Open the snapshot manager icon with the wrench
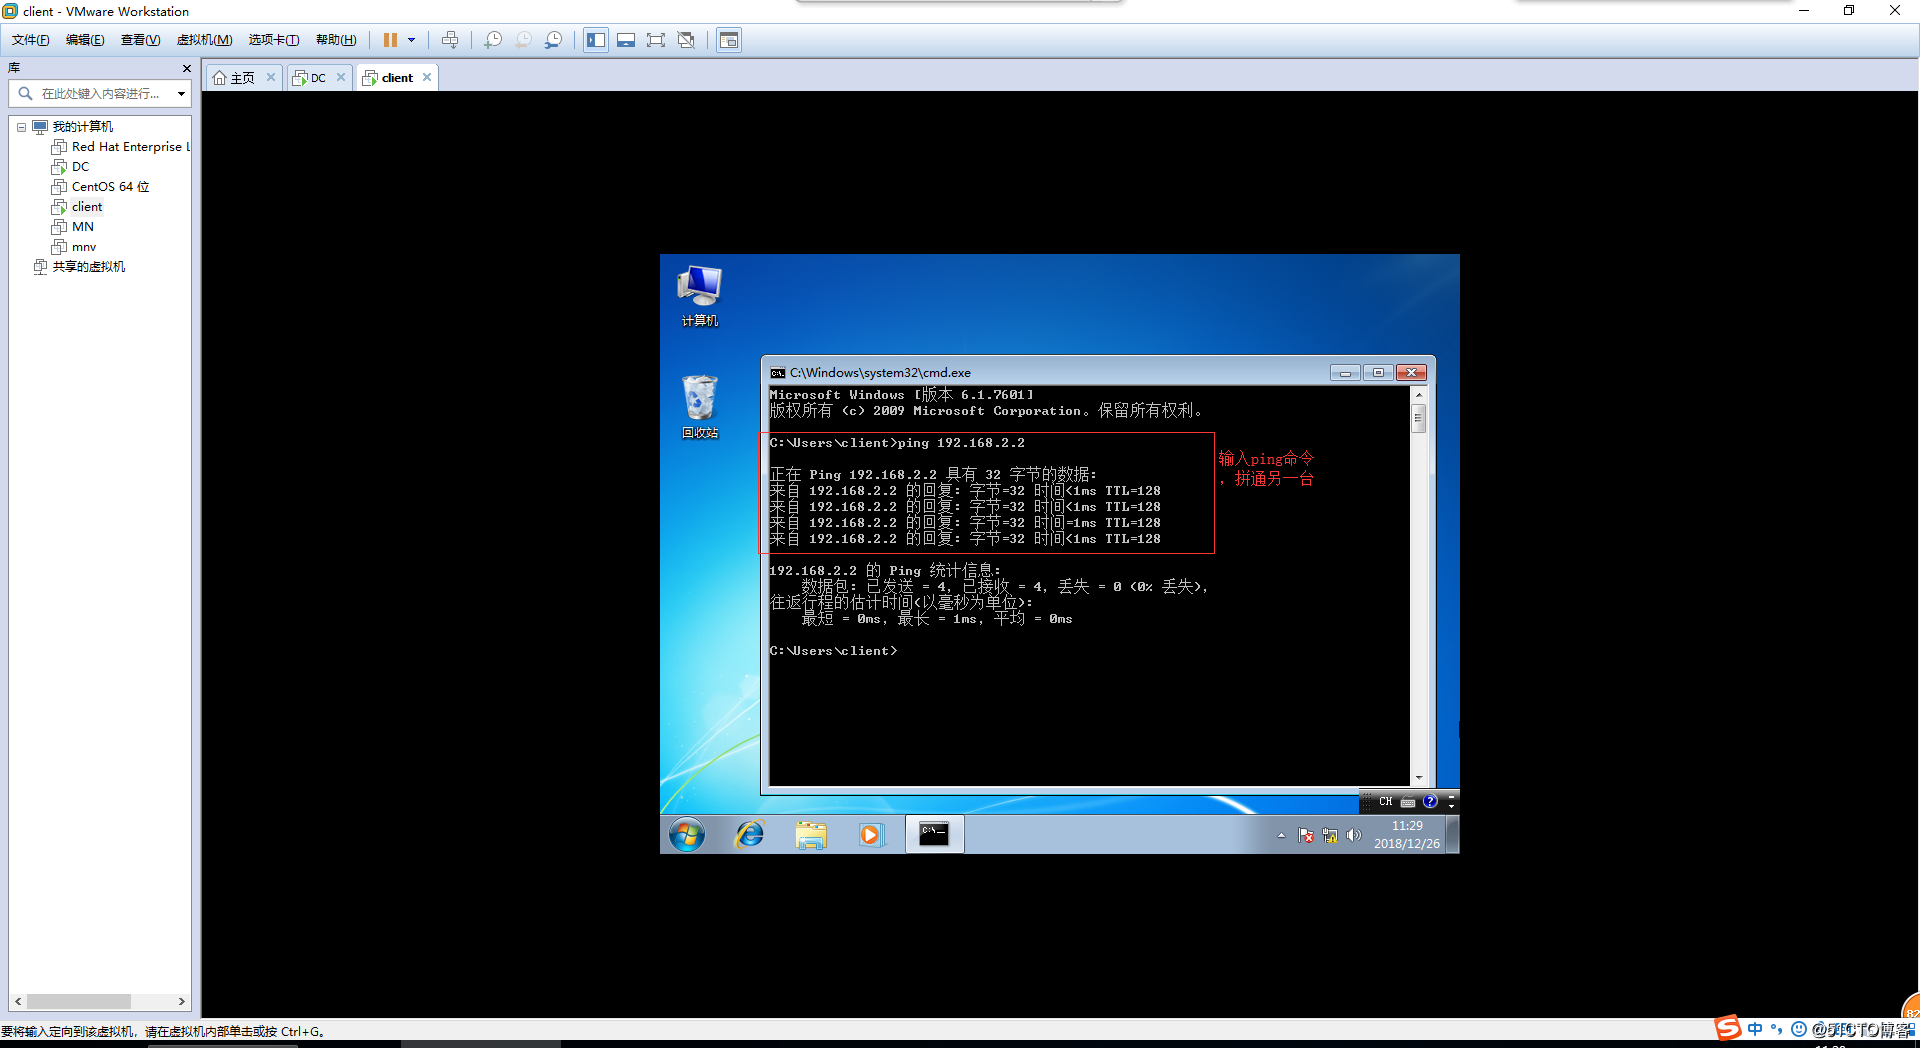This screenshot has height=1048, width=1920. point(553,40)
